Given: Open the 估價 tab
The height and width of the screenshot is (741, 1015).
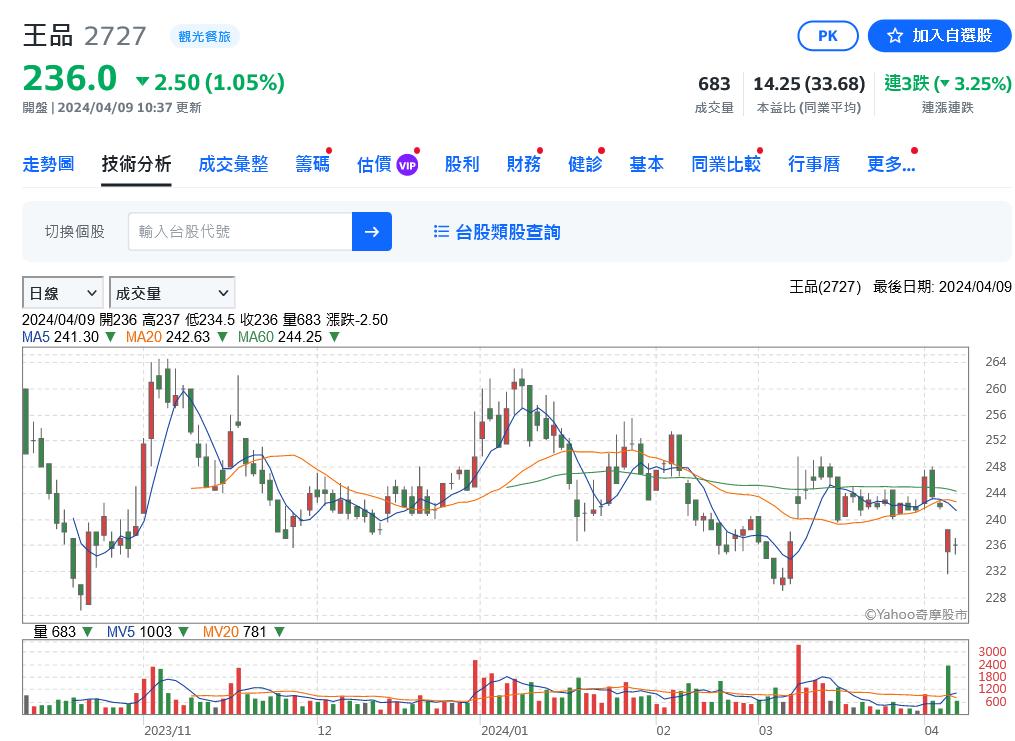Looking at the screenshot, I should click(374, 164).
